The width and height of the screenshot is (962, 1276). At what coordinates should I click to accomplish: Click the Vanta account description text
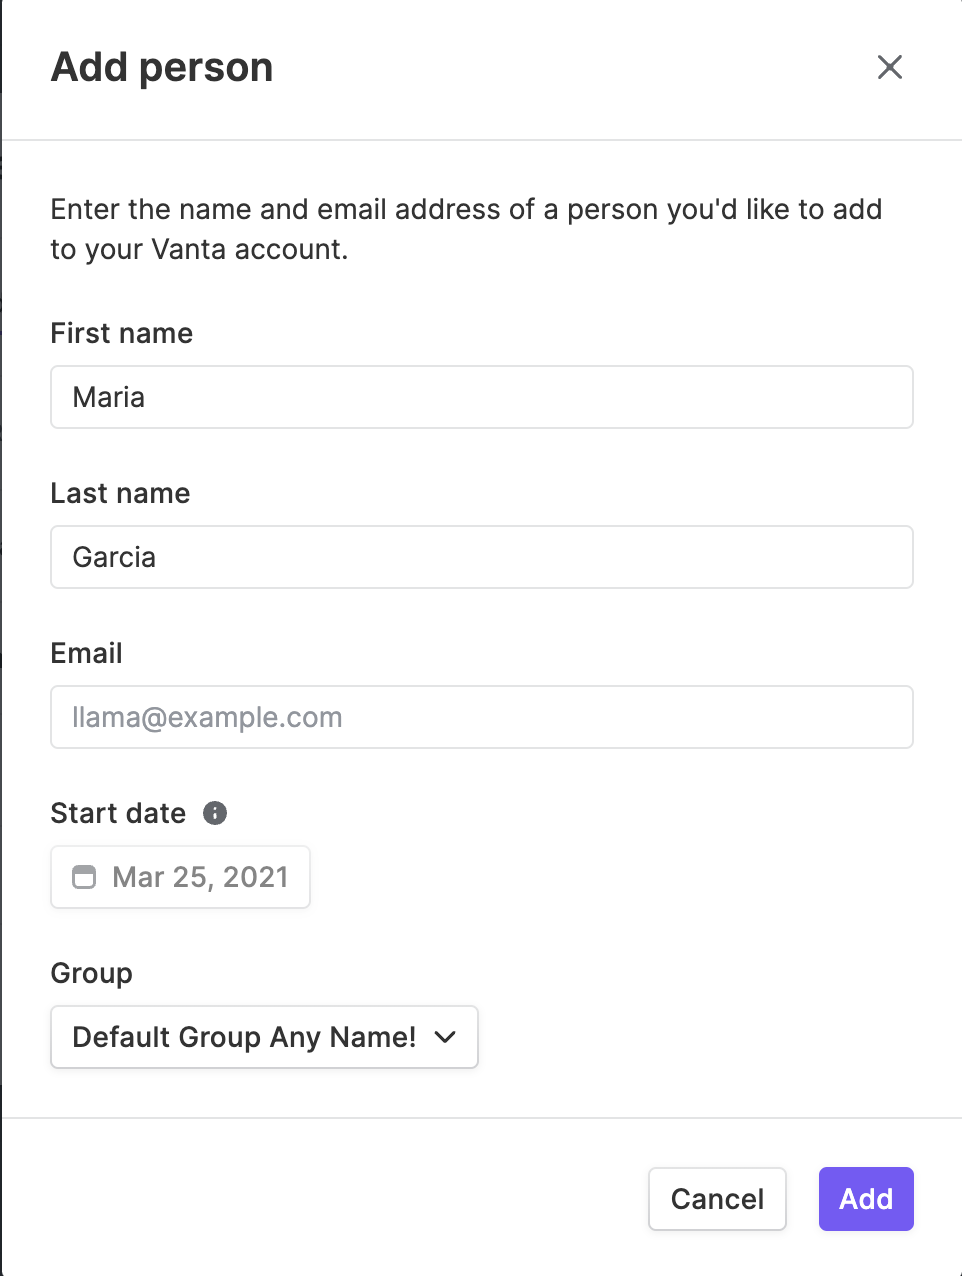coord(466,229)
